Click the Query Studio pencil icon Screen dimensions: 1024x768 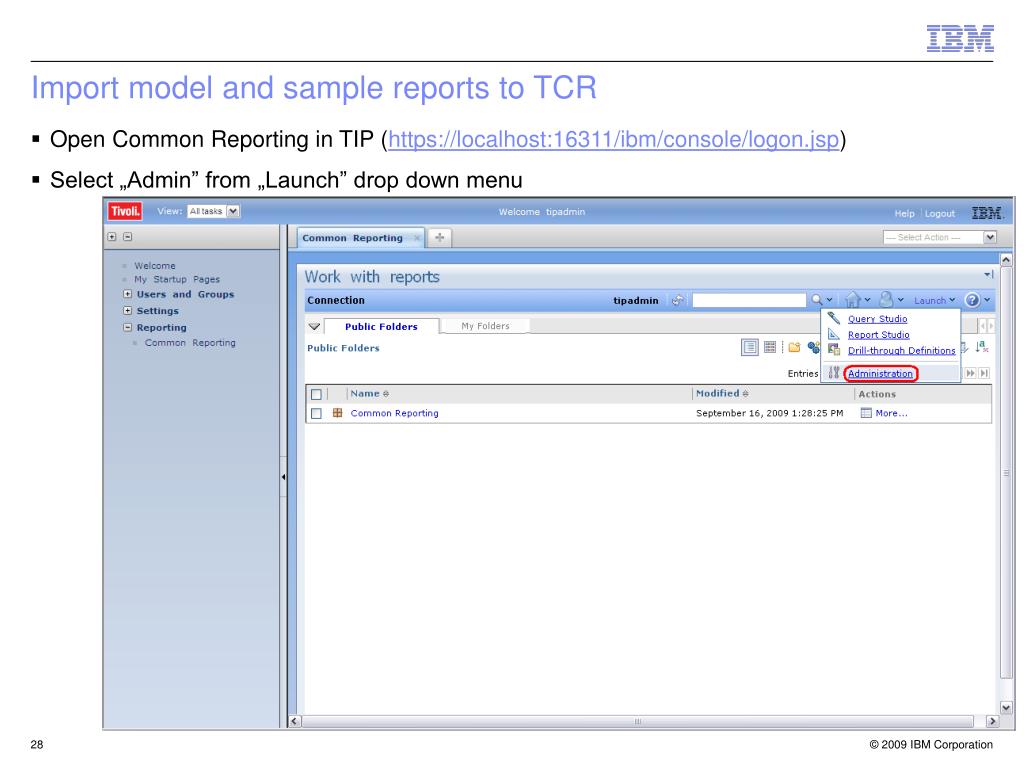(x=834, y=318)
